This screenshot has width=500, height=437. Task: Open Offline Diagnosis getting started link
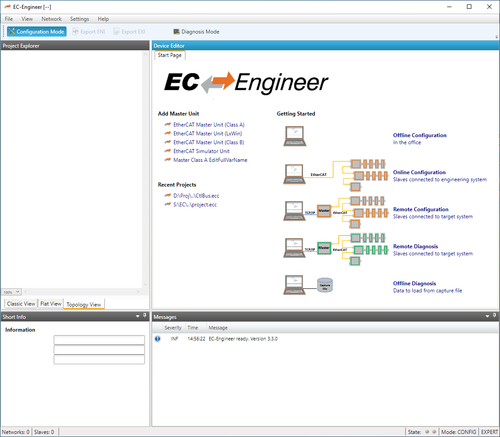[x=414, y=283]
